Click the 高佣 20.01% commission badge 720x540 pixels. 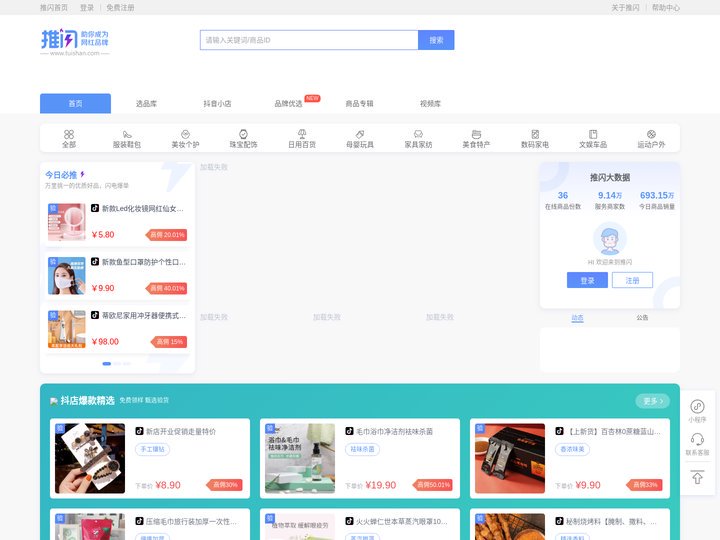167,235
